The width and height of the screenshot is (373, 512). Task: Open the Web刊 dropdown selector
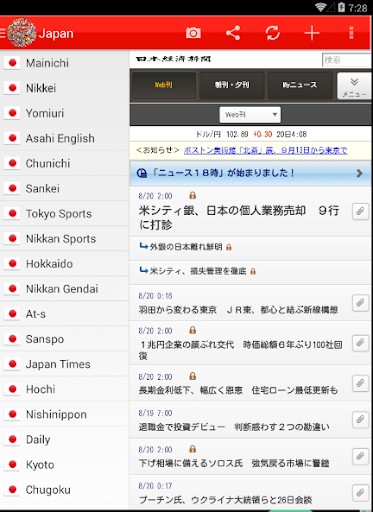(250, 115)
